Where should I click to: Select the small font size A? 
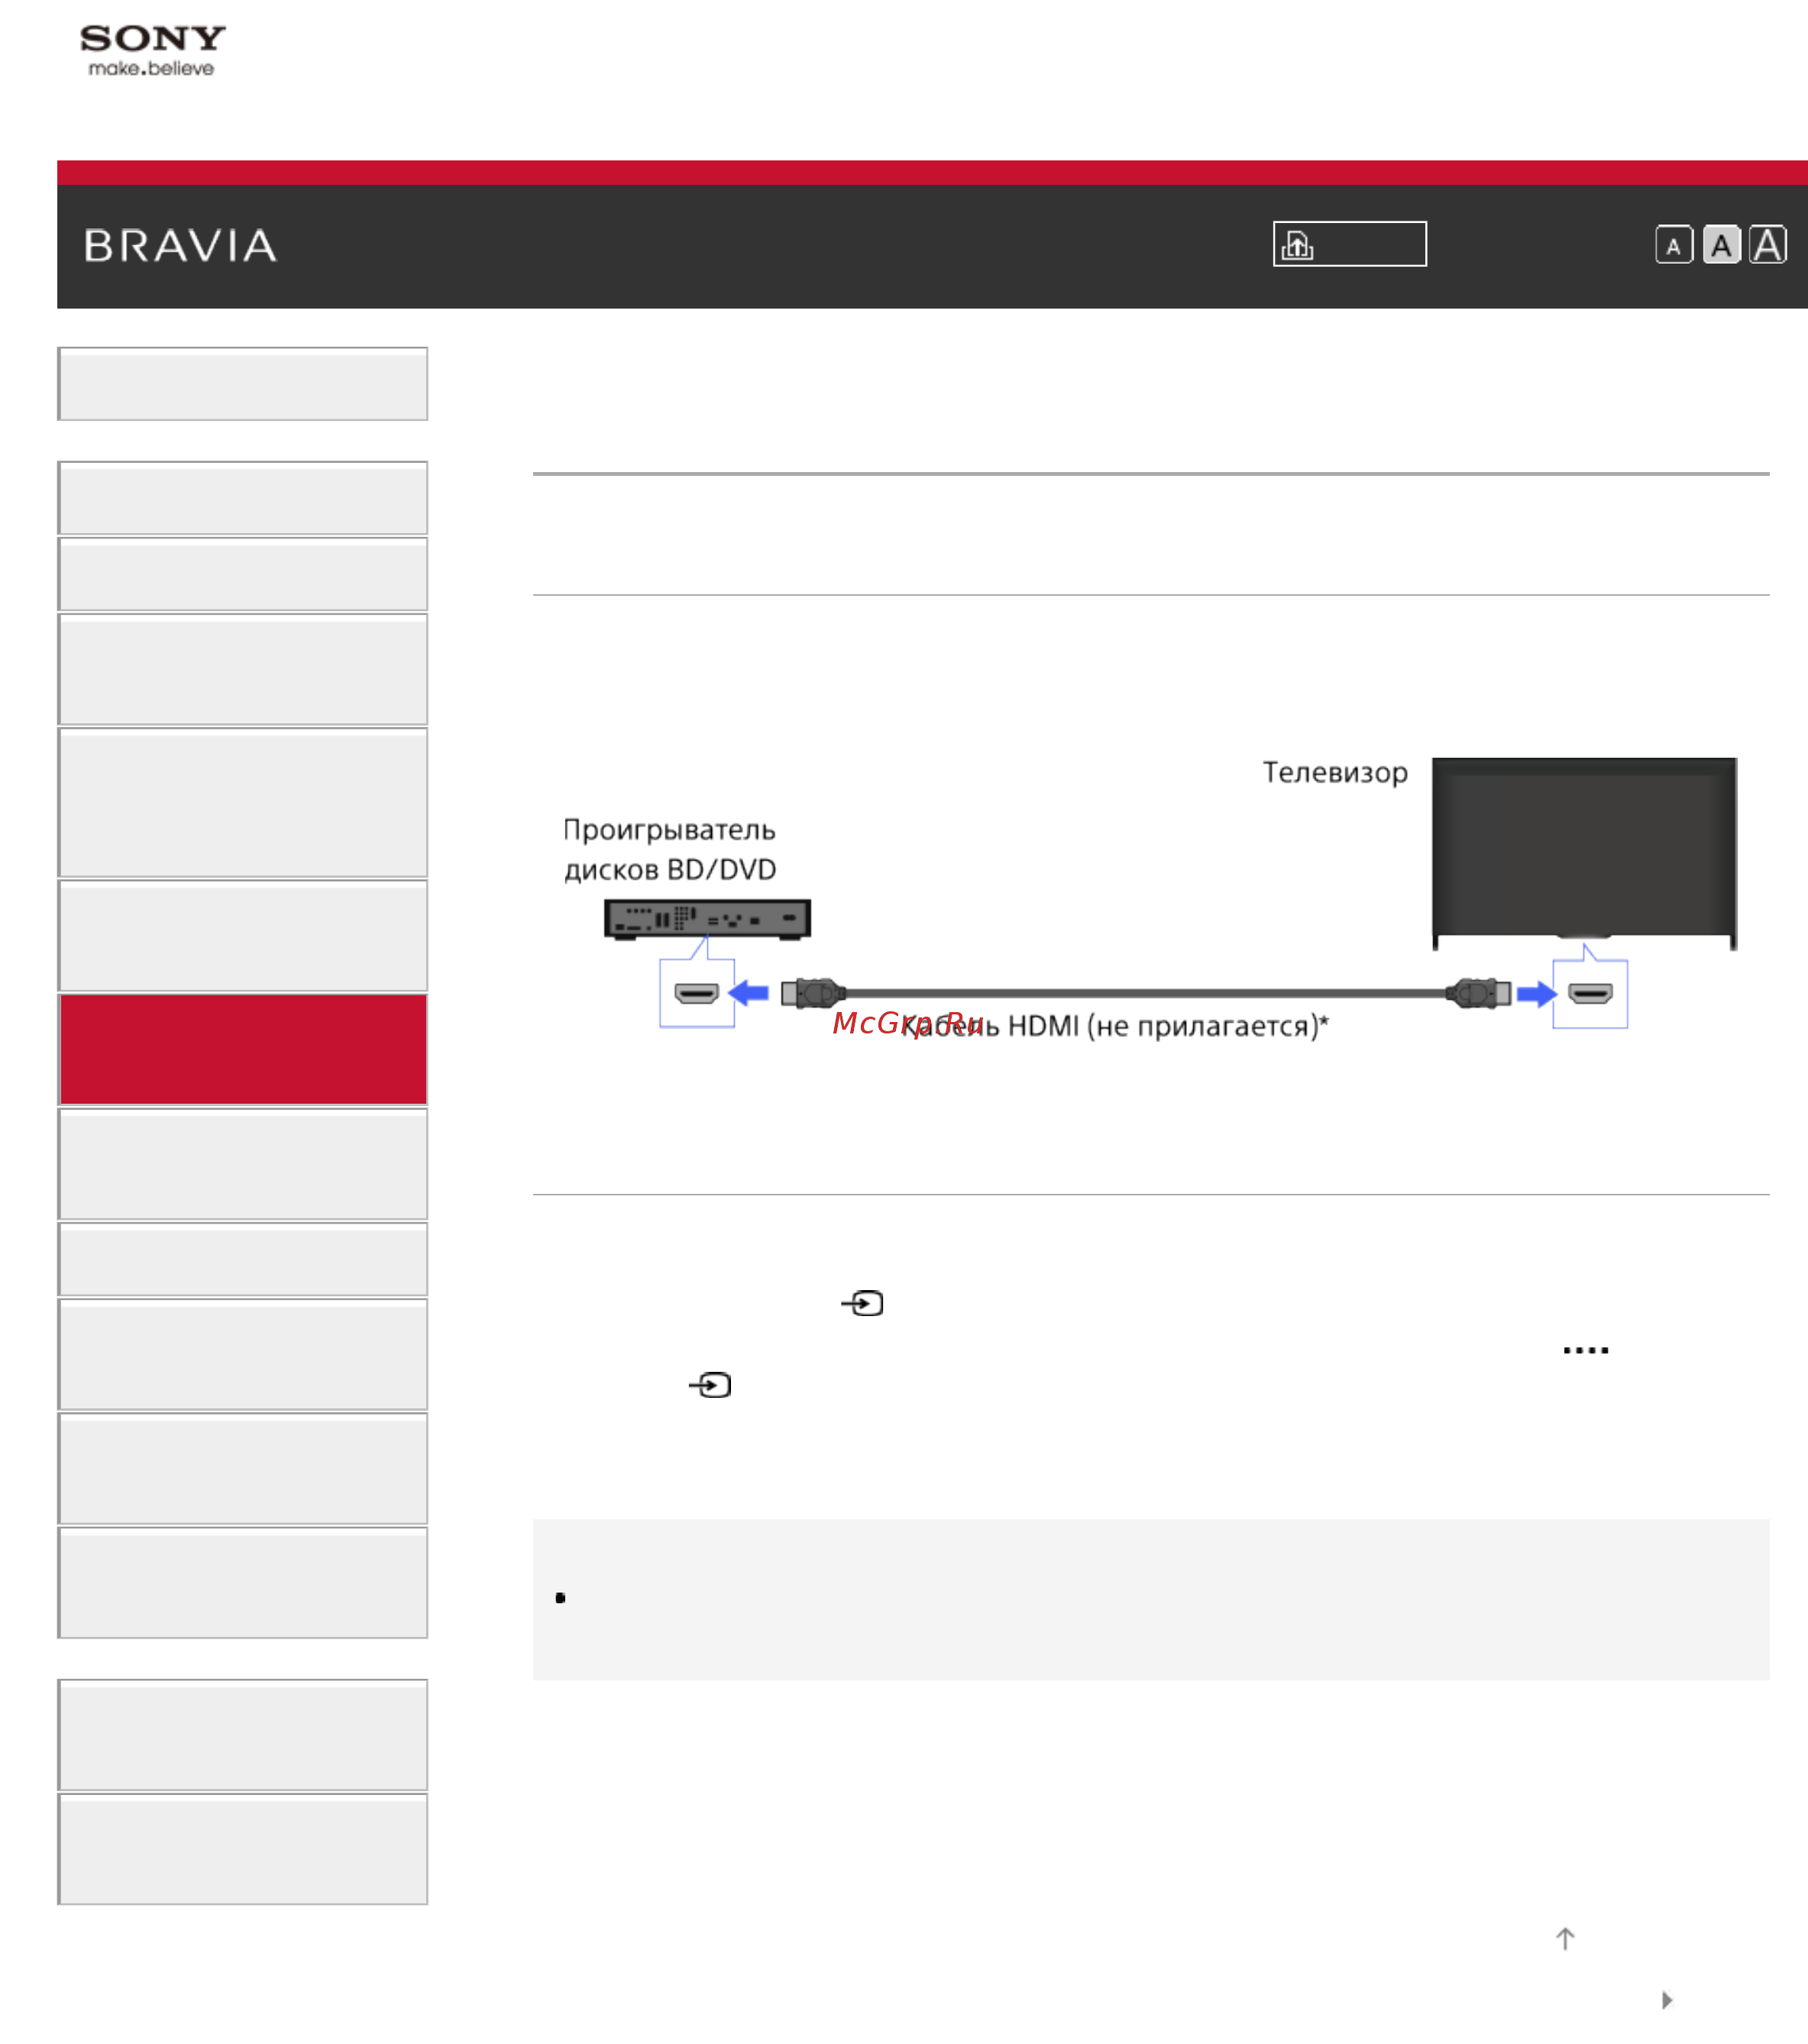coord(1674,246)
